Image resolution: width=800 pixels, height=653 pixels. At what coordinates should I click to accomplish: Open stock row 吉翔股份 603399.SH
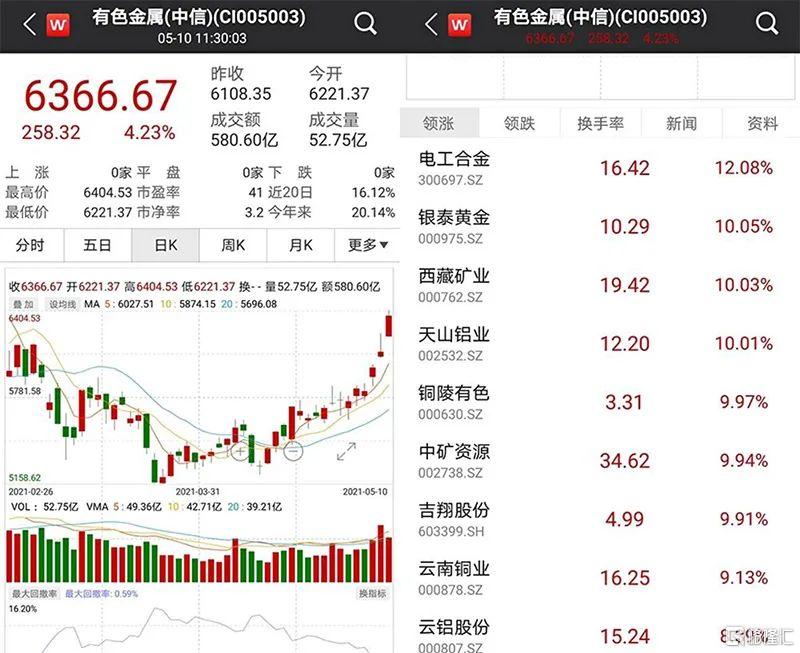point(600,520)
